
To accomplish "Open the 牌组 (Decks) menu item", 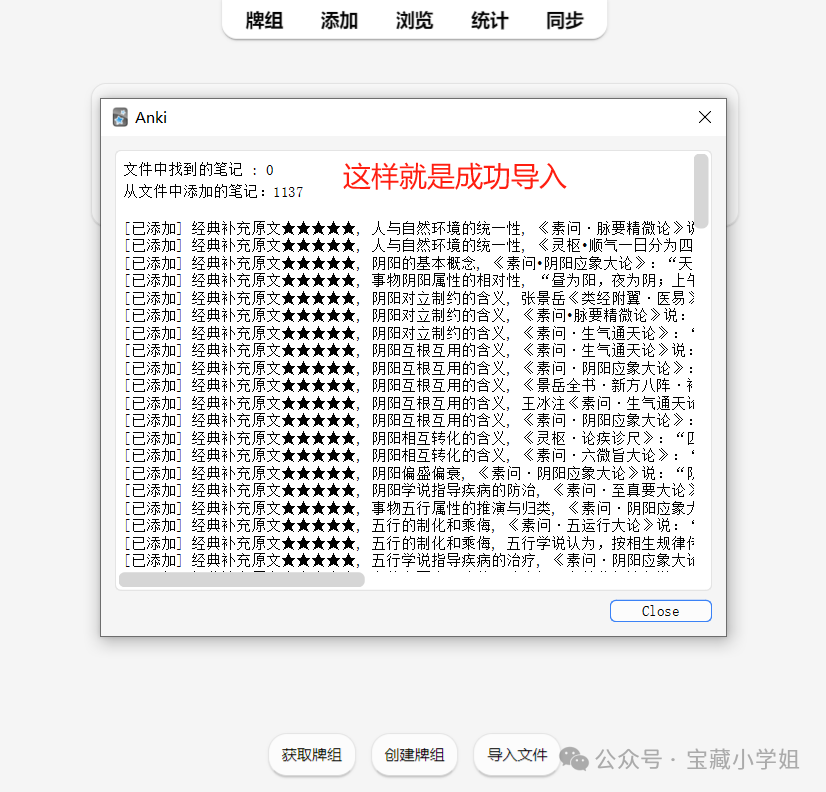I will (x=264, y=20).
